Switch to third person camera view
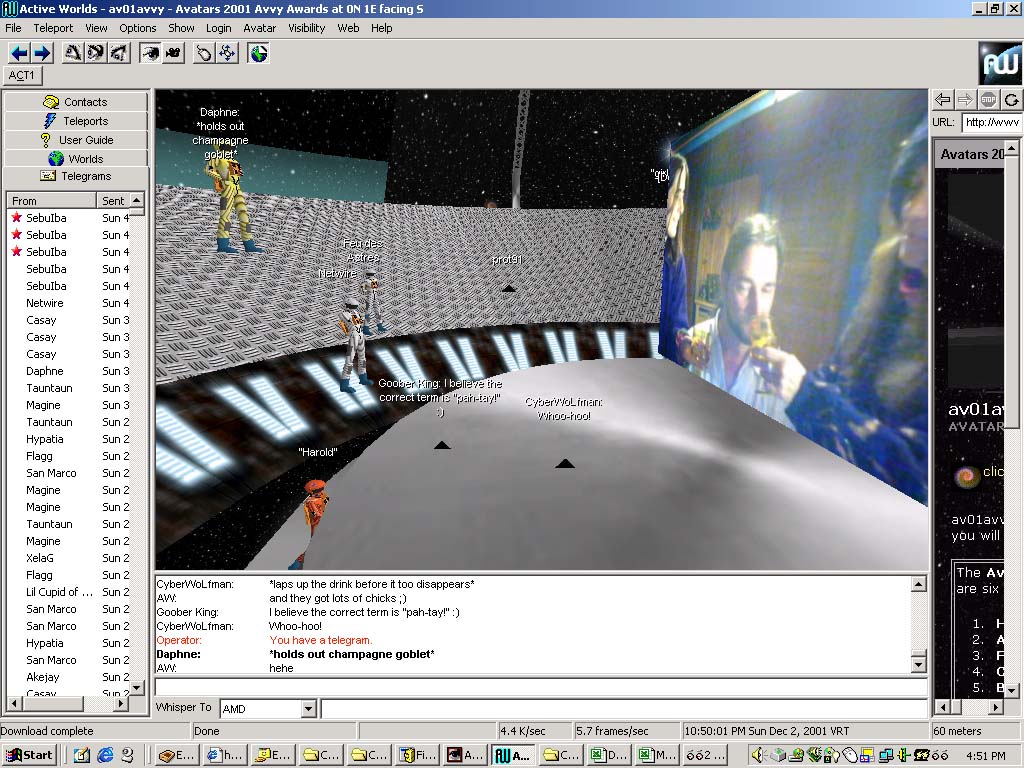This screenshot has width=1024, height=768. tap(173, 53)
